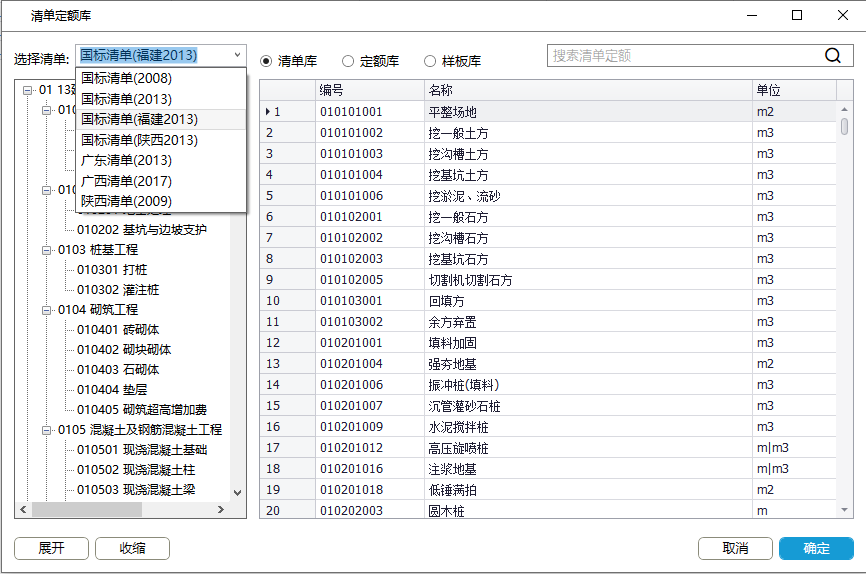Select tree item 010502 现浇混凝土柱
The width and height of the screenshot is (866, 574).
[x=136, y=470]
